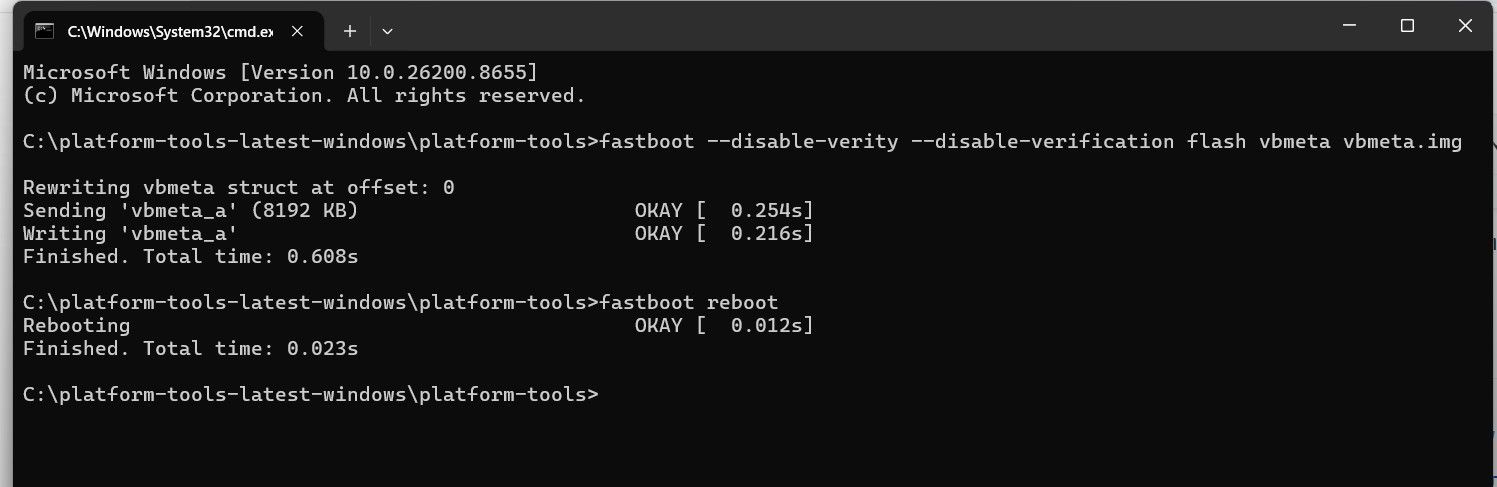Screen dimensions: 1497x487
Task: Click the '--disable-verification' flag in the command
Action: coord(1043,142)
